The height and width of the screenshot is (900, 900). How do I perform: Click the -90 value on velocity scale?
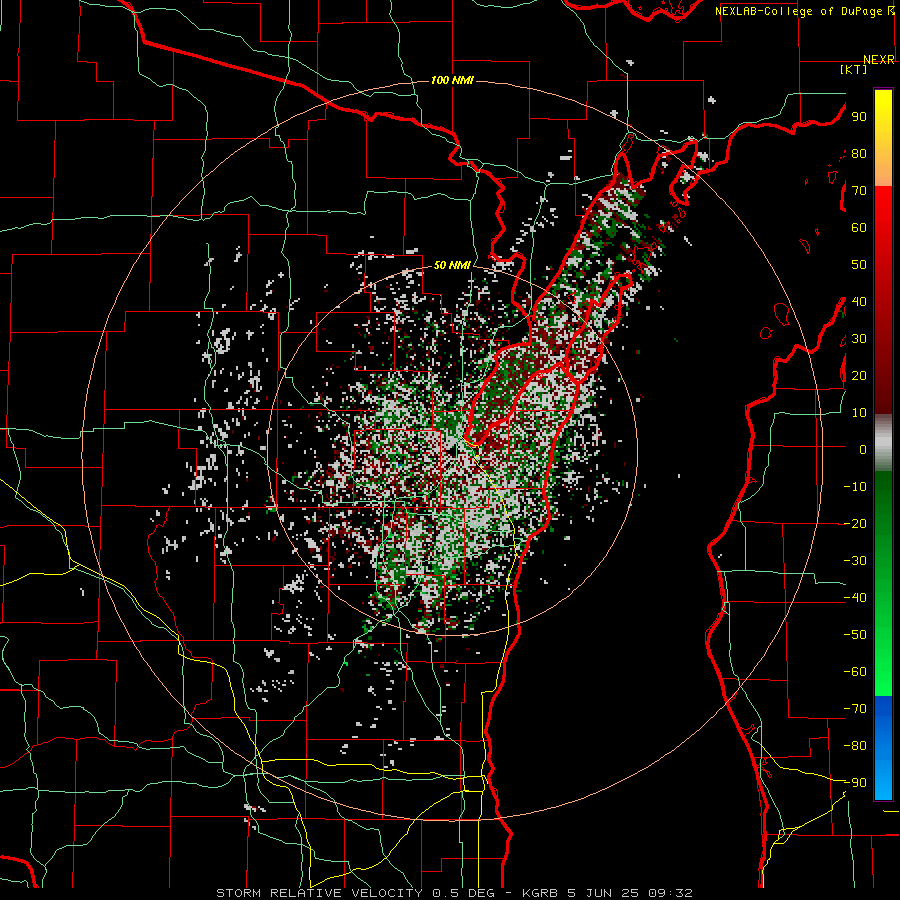click(x=855, y=783)
